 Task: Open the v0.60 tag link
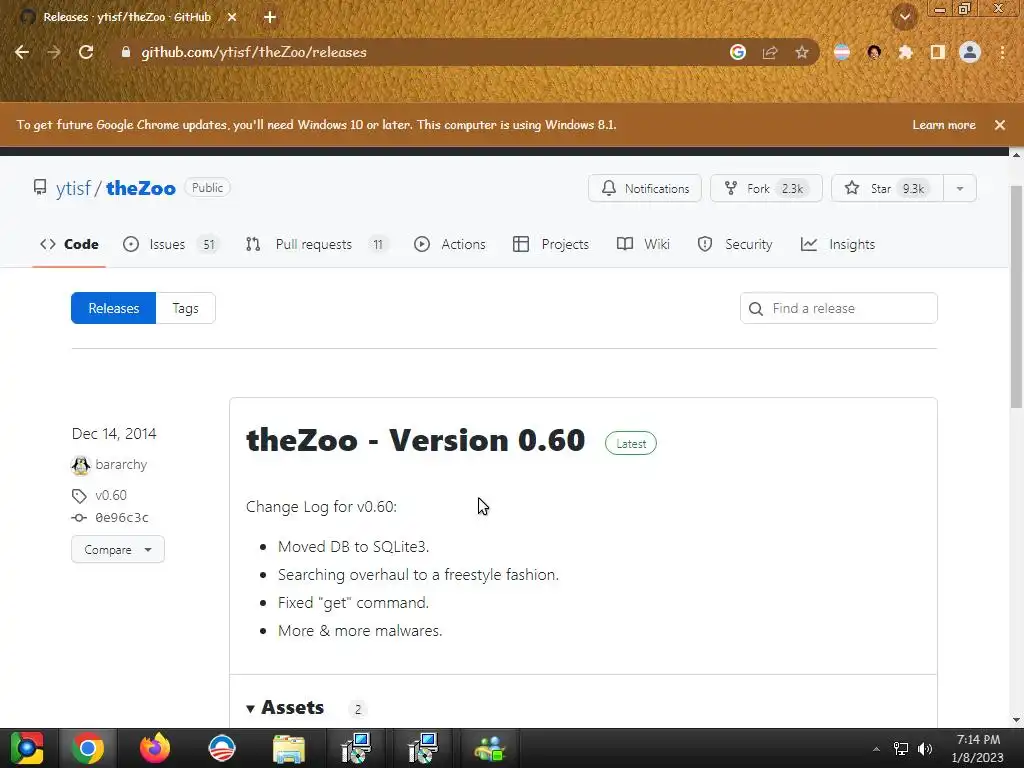point(111,495)
